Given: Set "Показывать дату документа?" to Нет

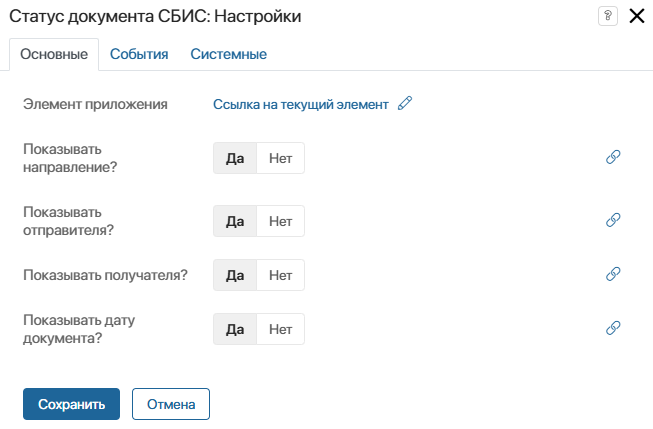Looking at the screenshot, I should 280,328.
